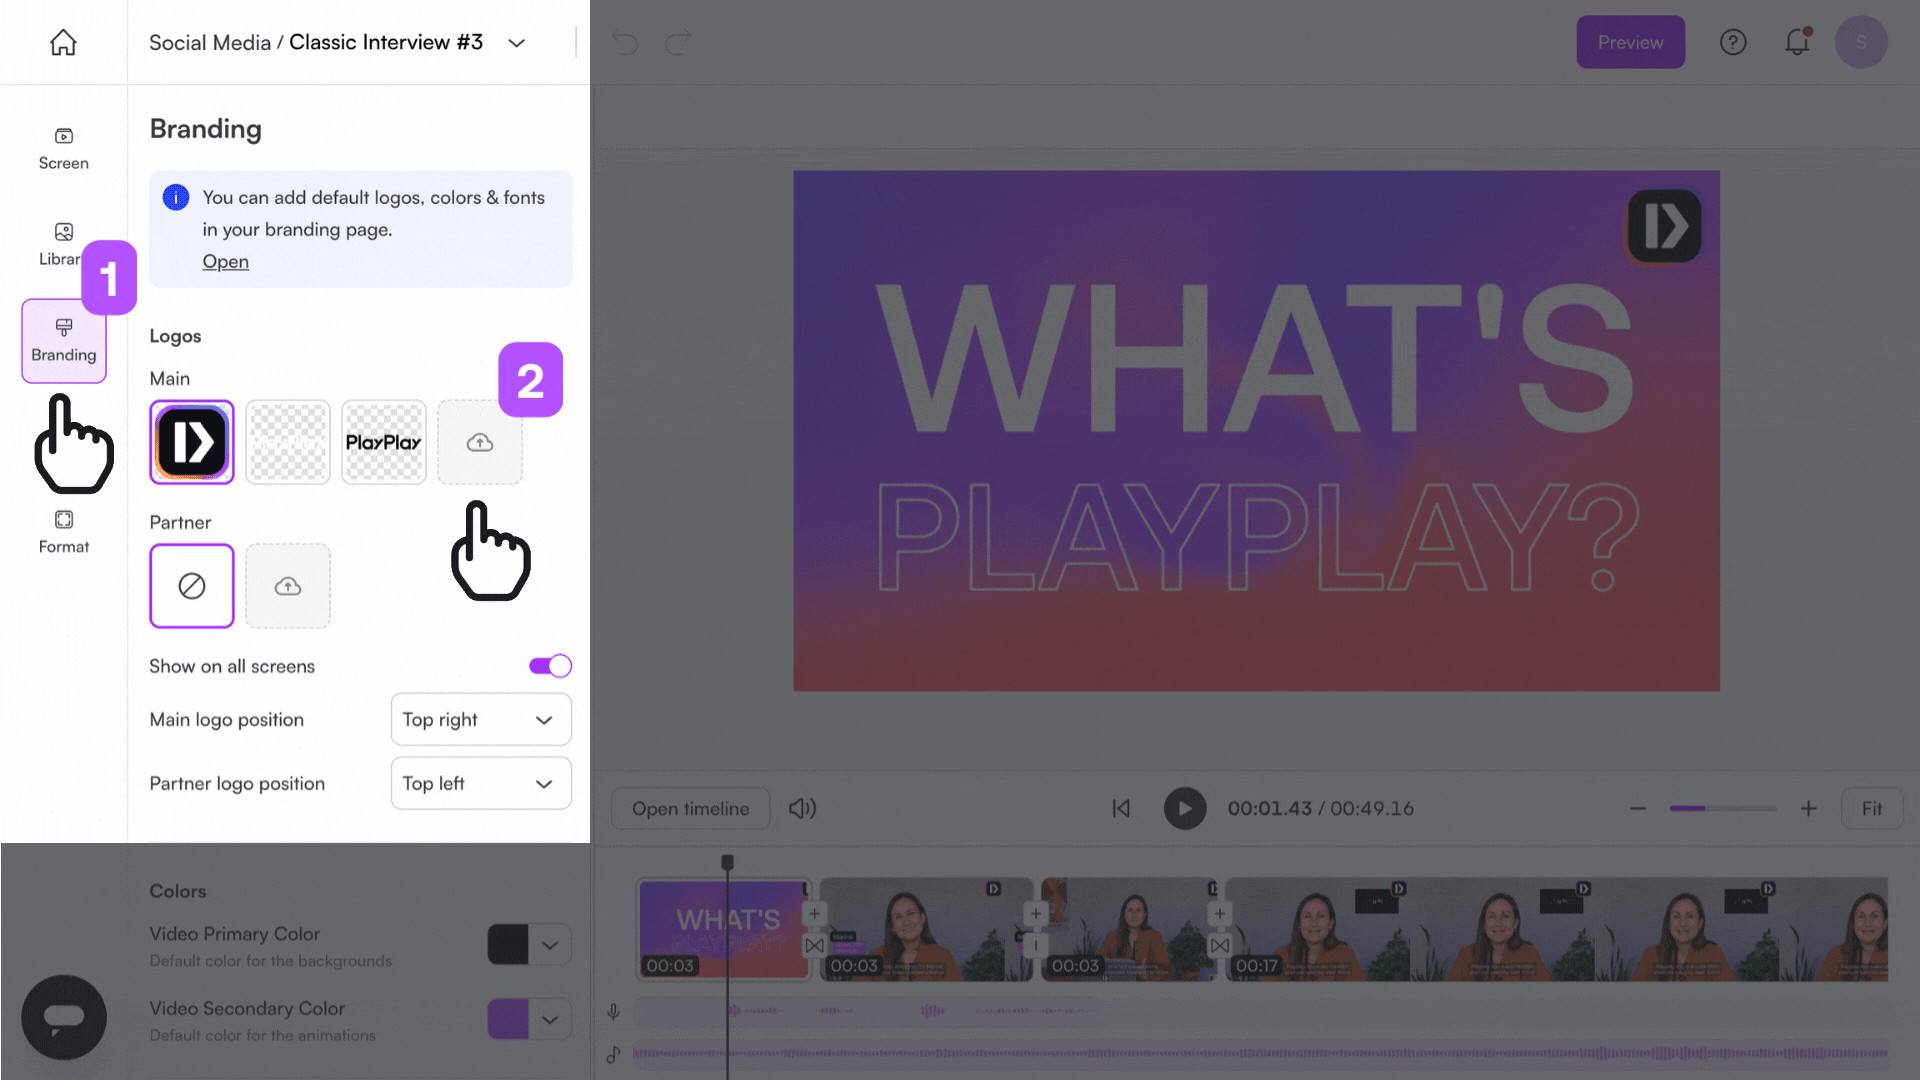Skip to the start of video
This screenshot has height=1080, width=1920.
(1121, 809)
